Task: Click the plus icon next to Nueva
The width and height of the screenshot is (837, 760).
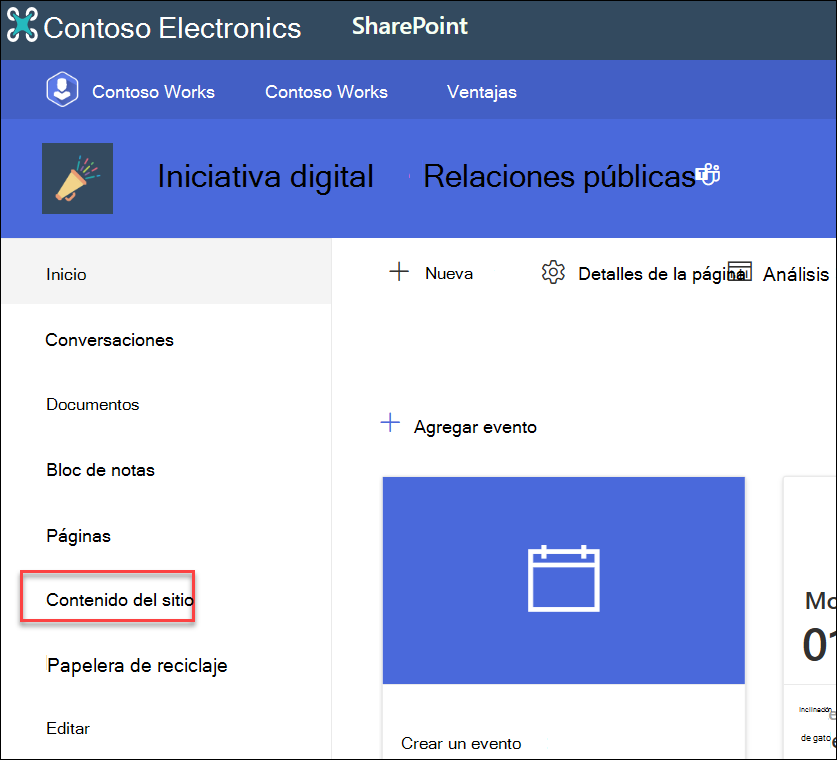Action: coord(399,272)
